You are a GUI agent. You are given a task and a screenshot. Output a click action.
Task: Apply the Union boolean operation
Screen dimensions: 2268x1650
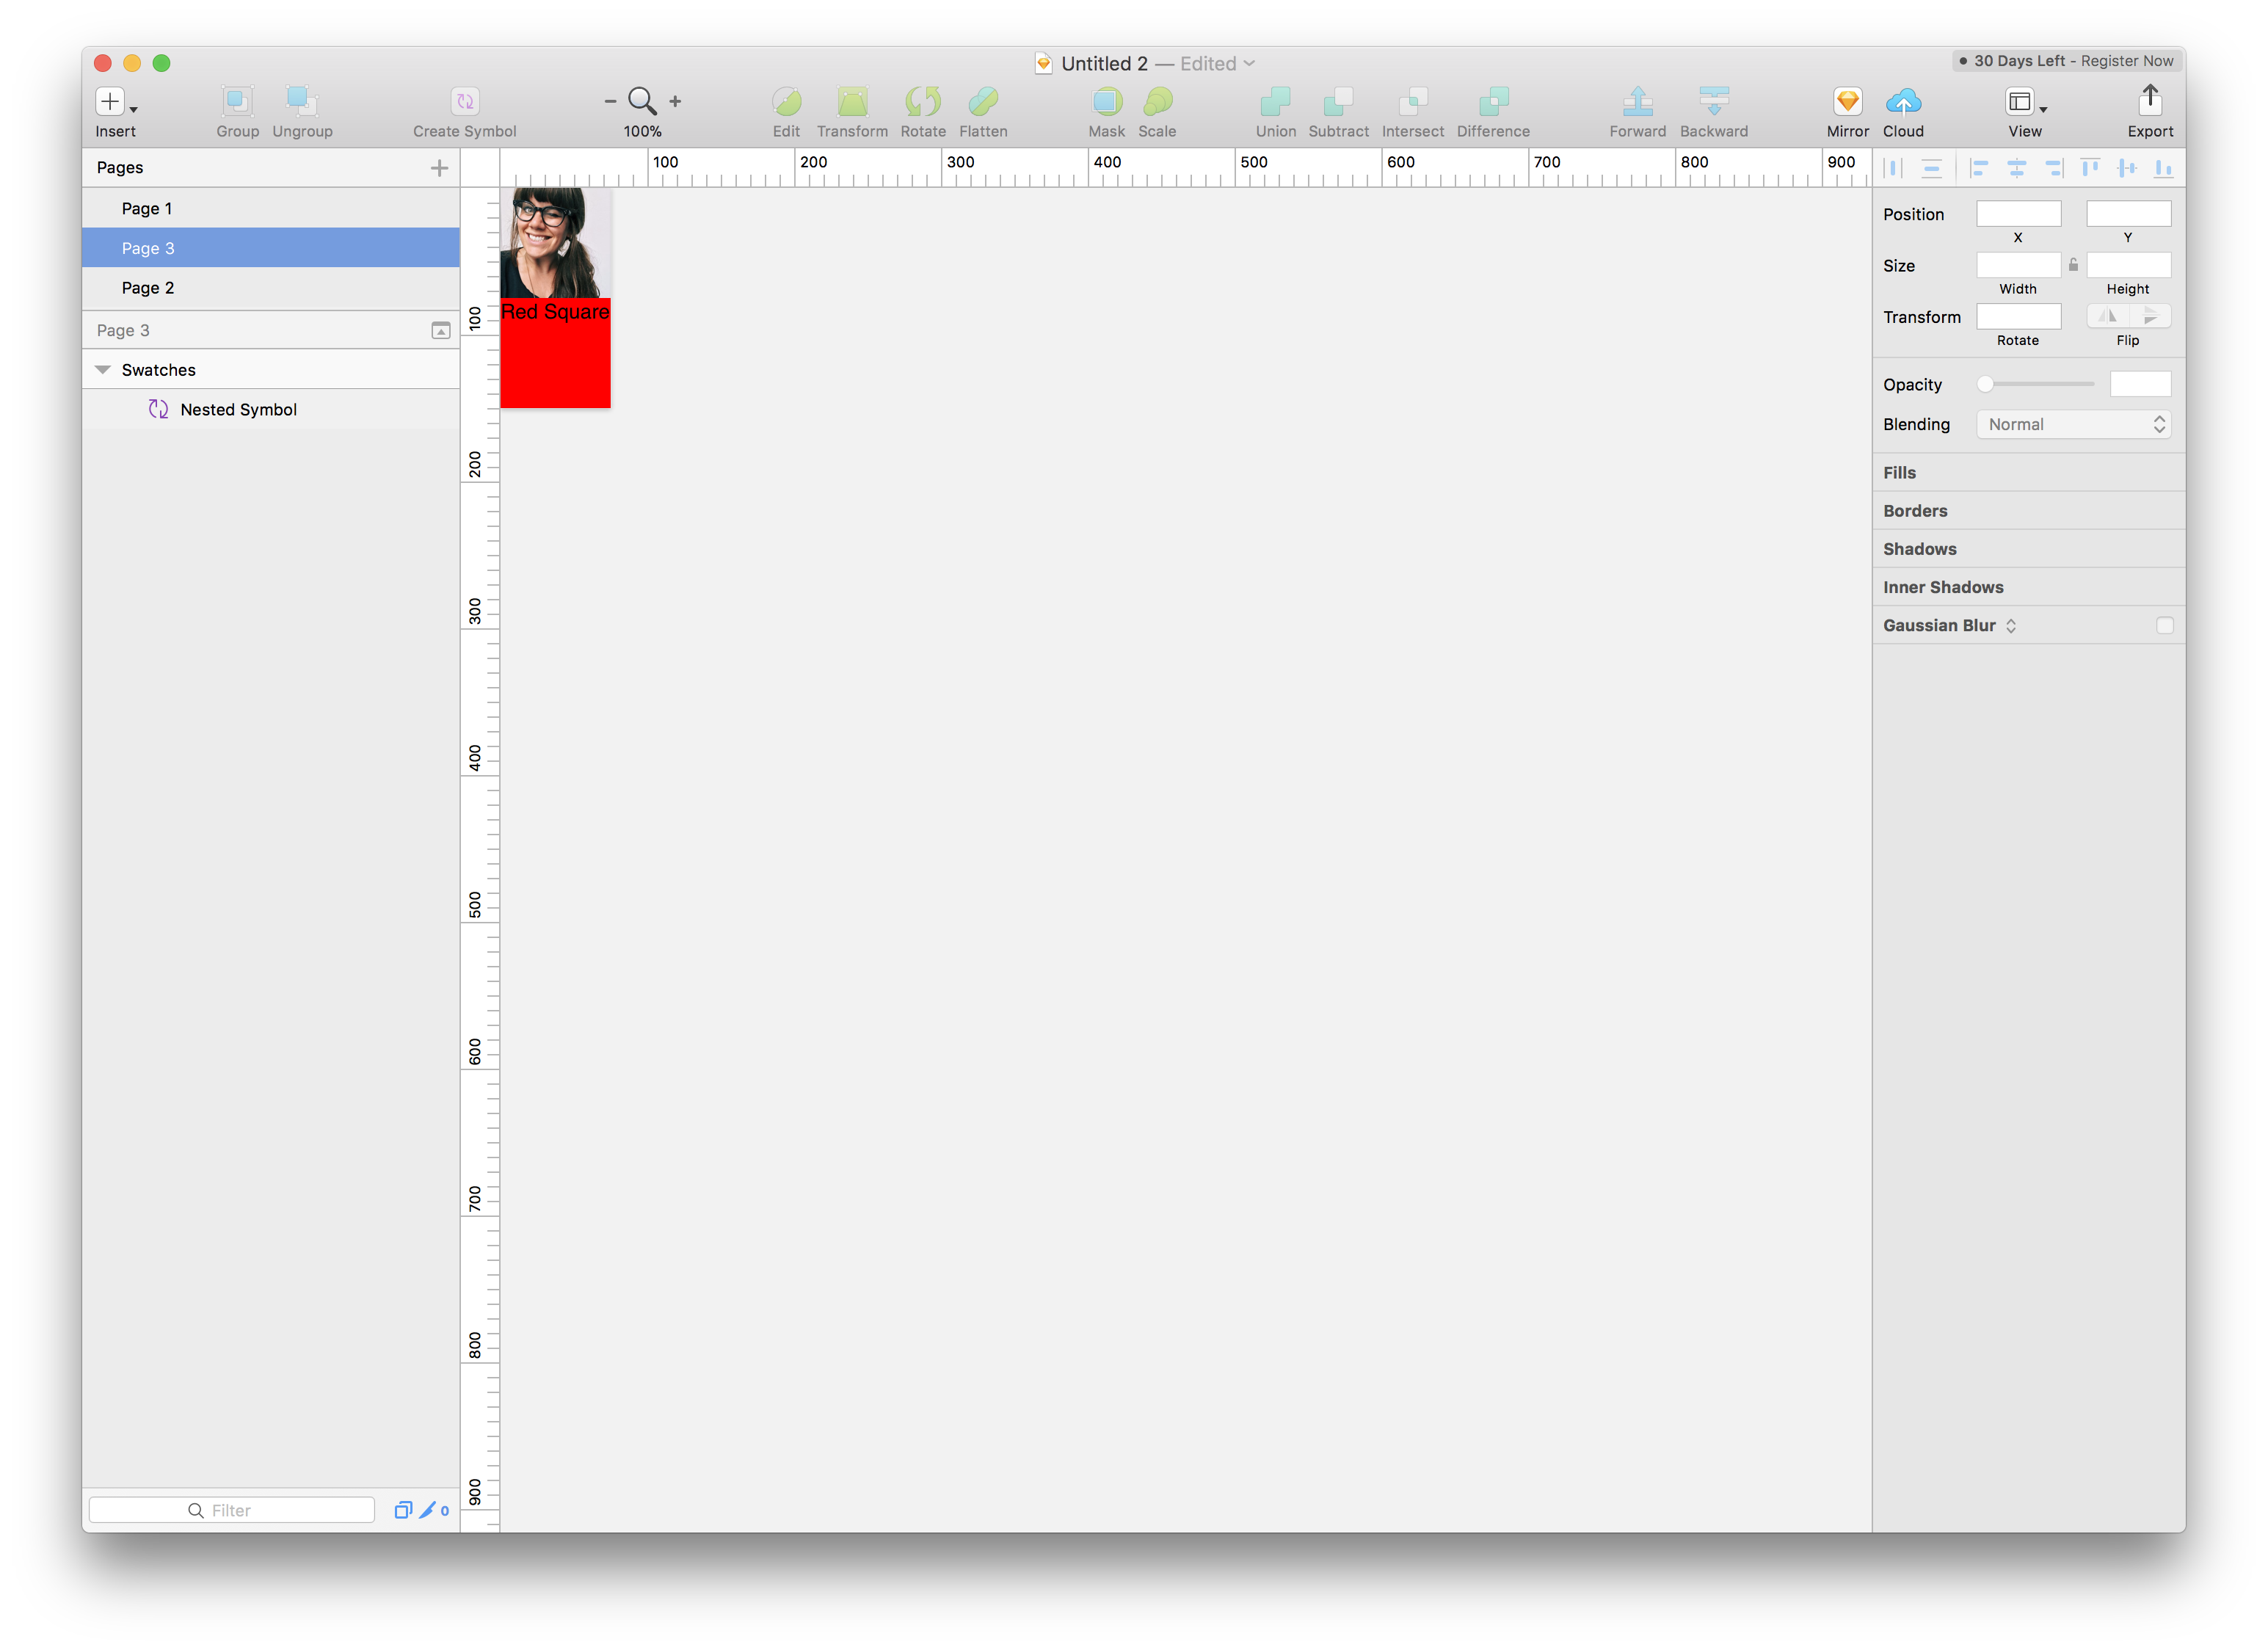click(x=1275, y=101)
